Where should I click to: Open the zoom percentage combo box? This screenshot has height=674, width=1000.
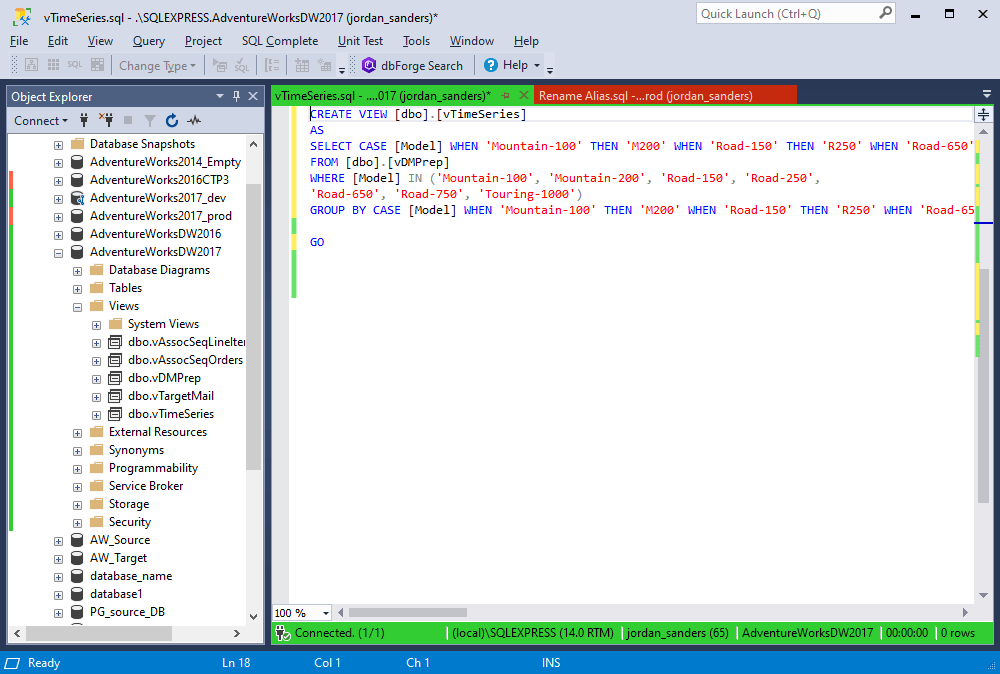coord(301,612)
